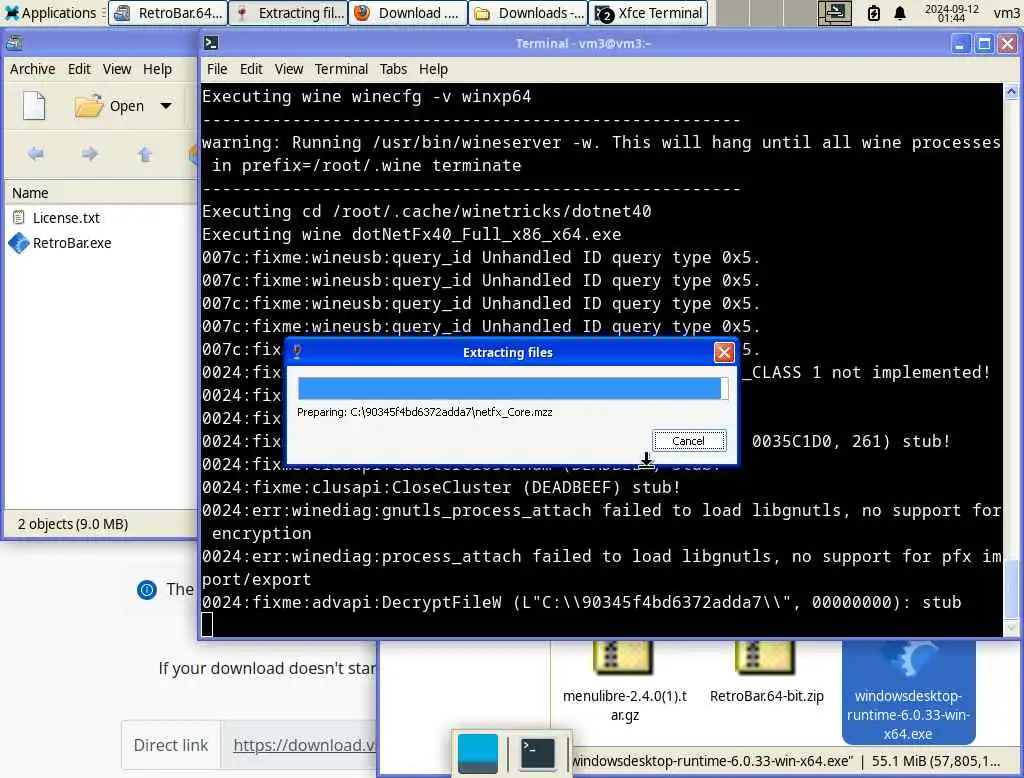The height and width of the screenshot is (778, 1024).
Task: Open the Terminal menu in the terminal window
Action: 341,69
